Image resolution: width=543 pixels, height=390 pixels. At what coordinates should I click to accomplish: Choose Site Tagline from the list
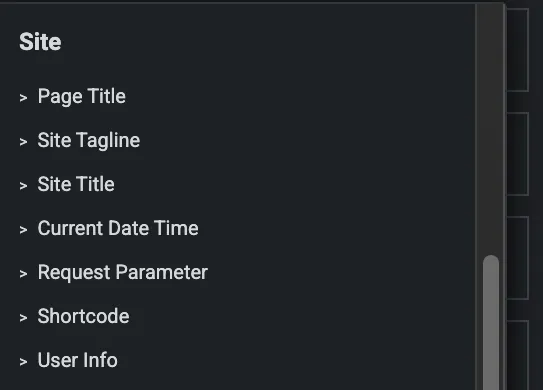click(89, 140)
